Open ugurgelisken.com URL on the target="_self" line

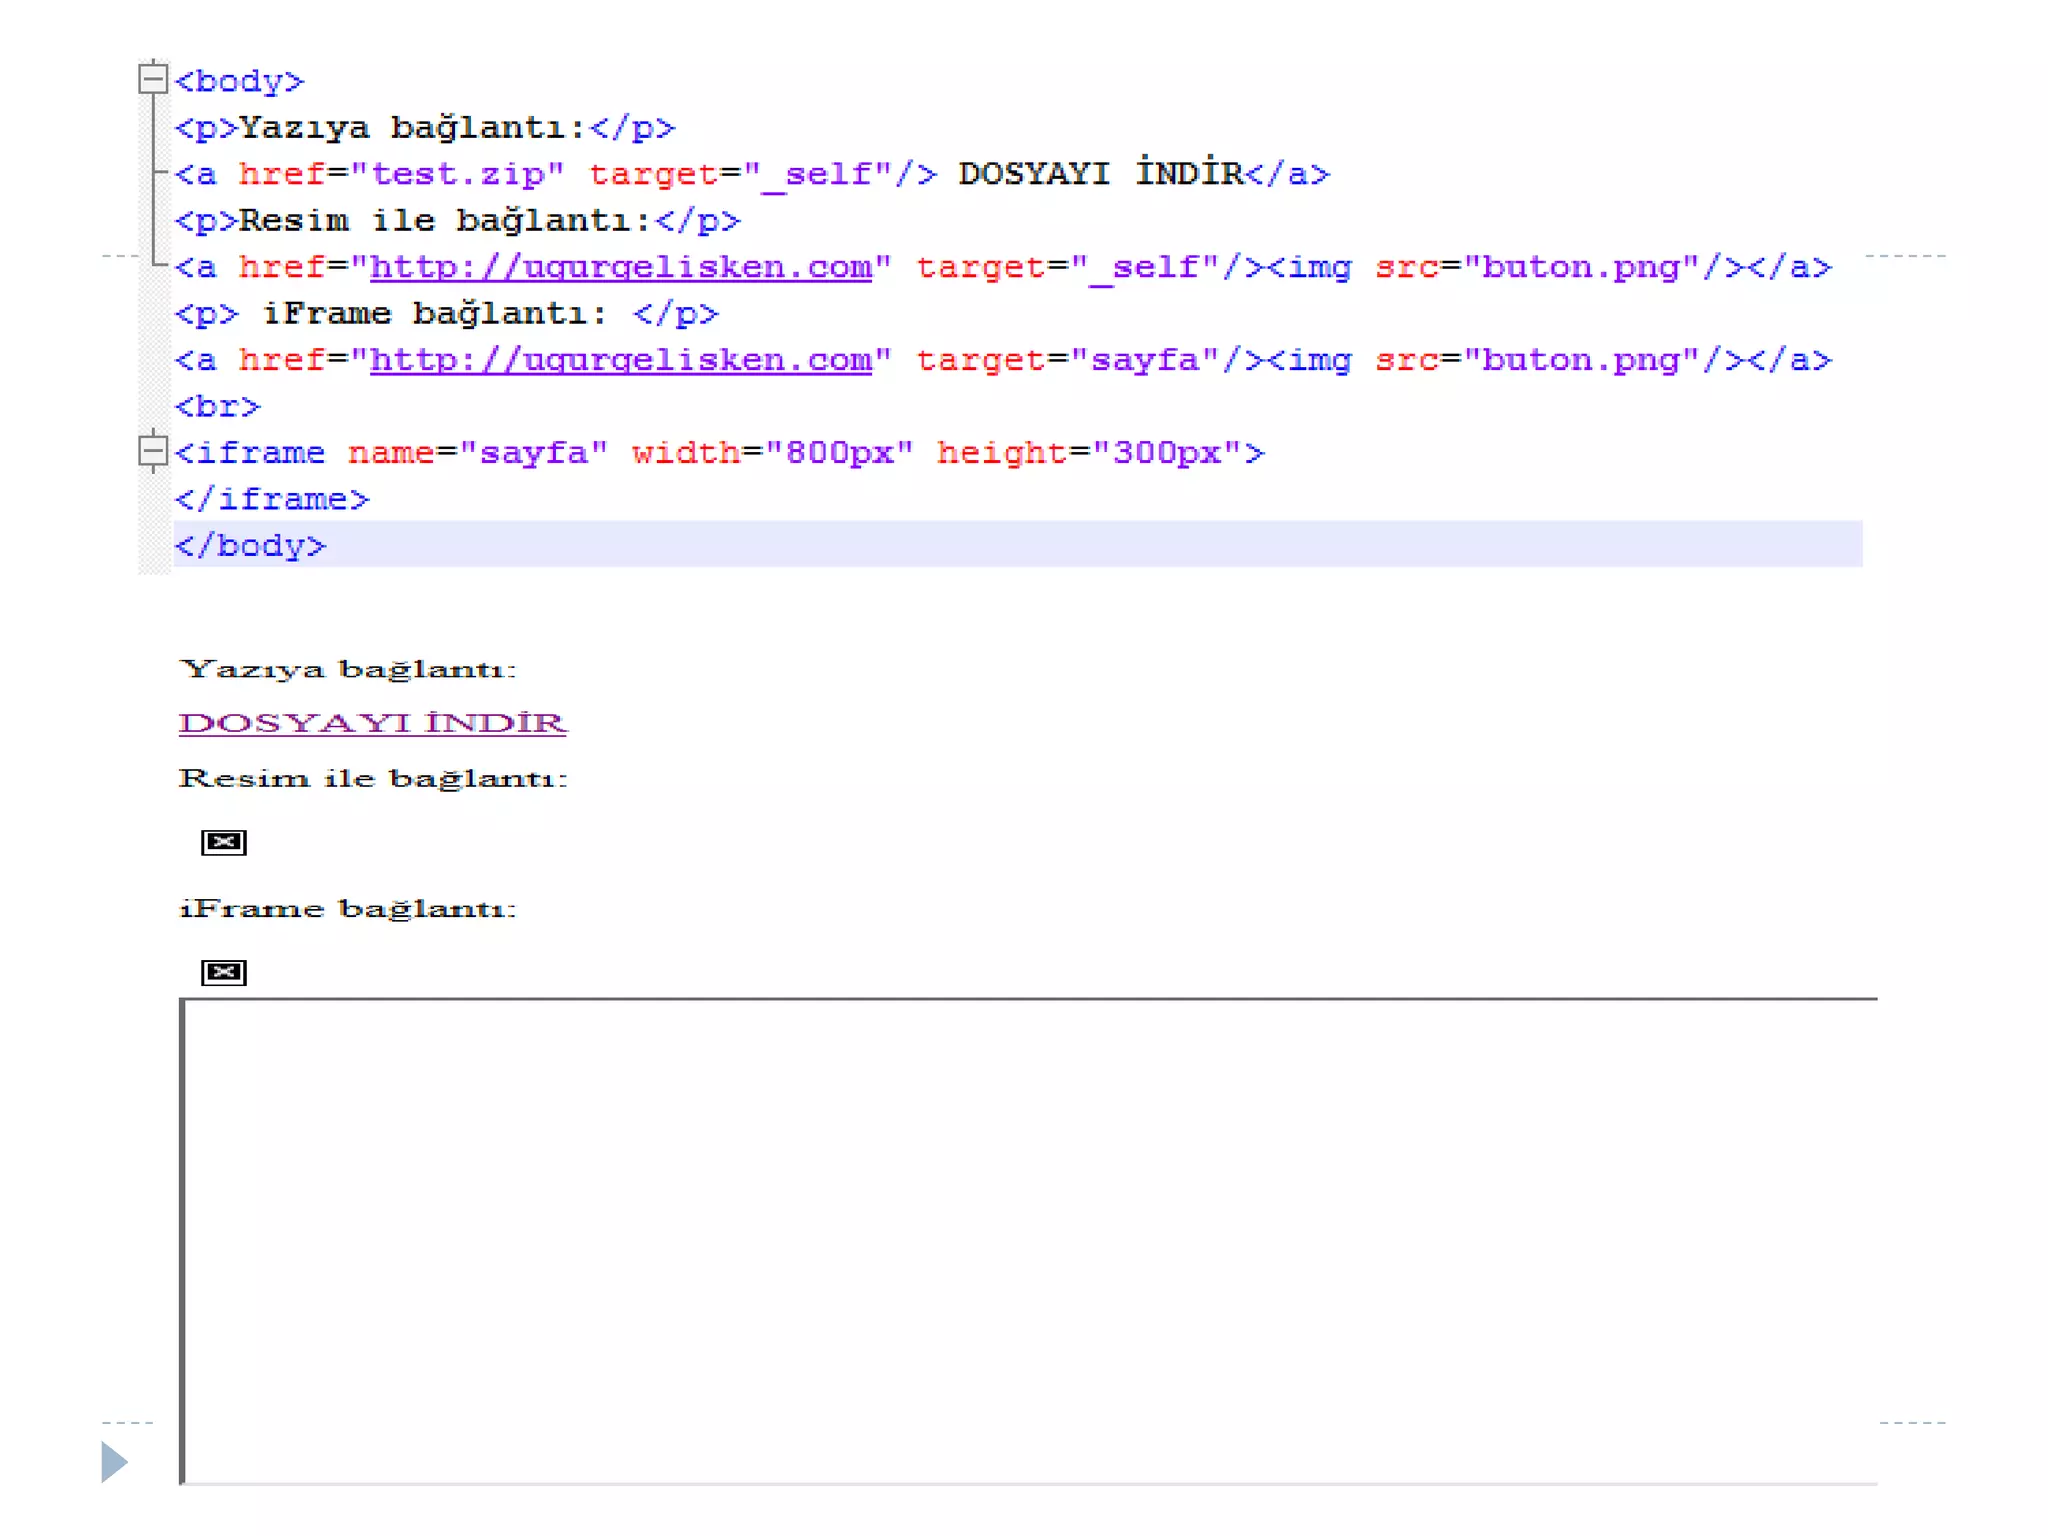click(x=620, y=267)
